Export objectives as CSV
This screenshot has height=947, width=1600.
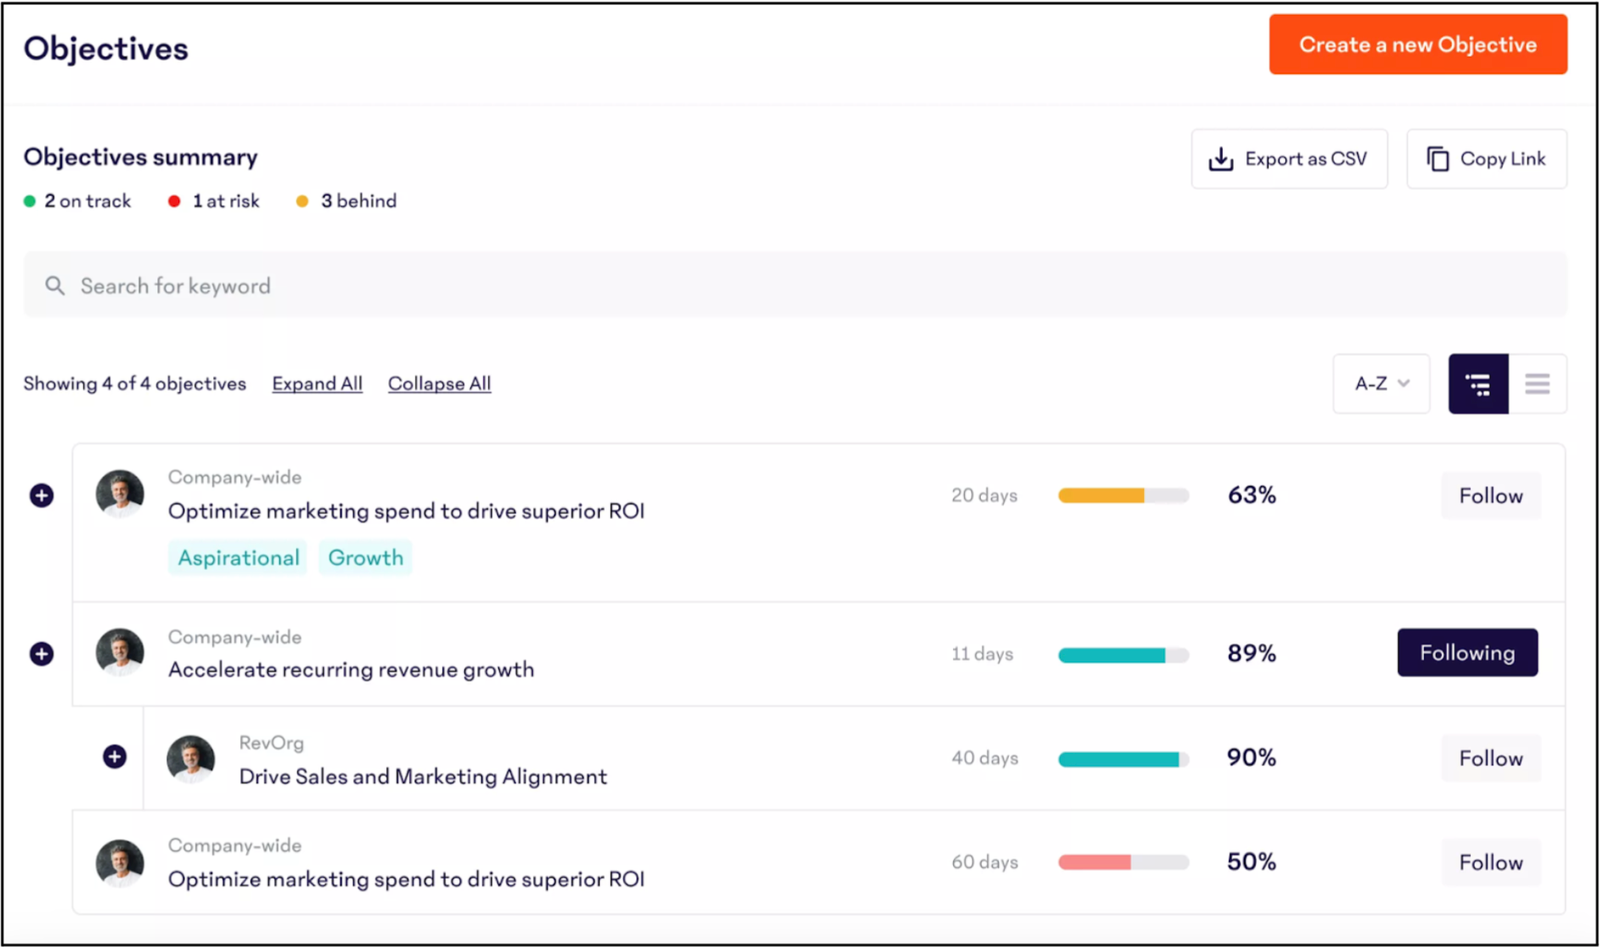[x=1288, y=158]
